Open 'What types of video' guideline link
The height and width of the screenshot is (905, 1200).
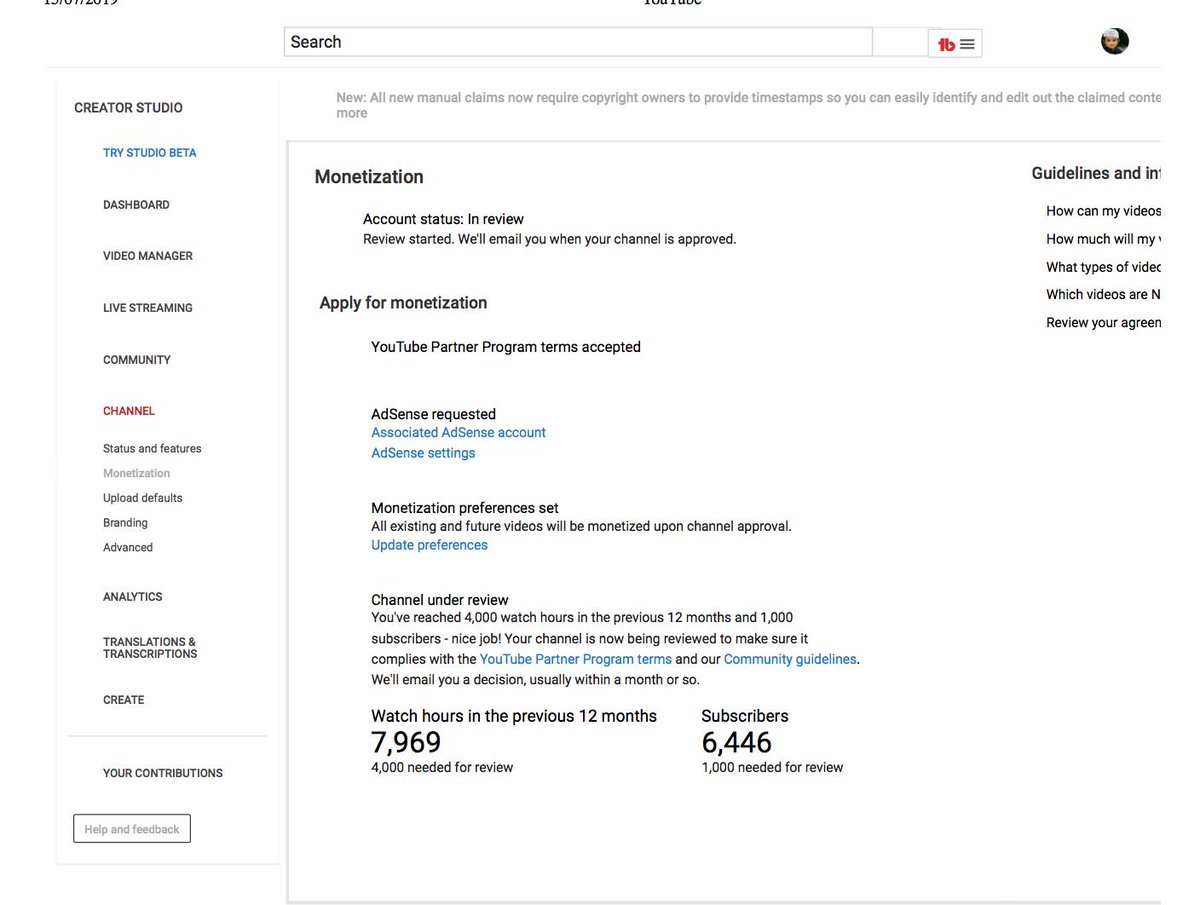tap(1104, 267)
